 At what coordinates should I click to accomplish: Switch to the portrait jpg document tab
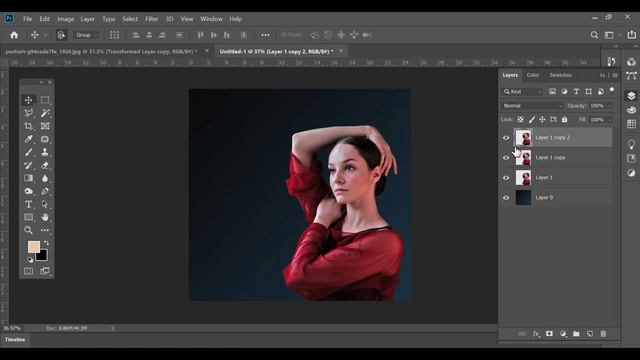pyautogui.click(x=101, y=52)
